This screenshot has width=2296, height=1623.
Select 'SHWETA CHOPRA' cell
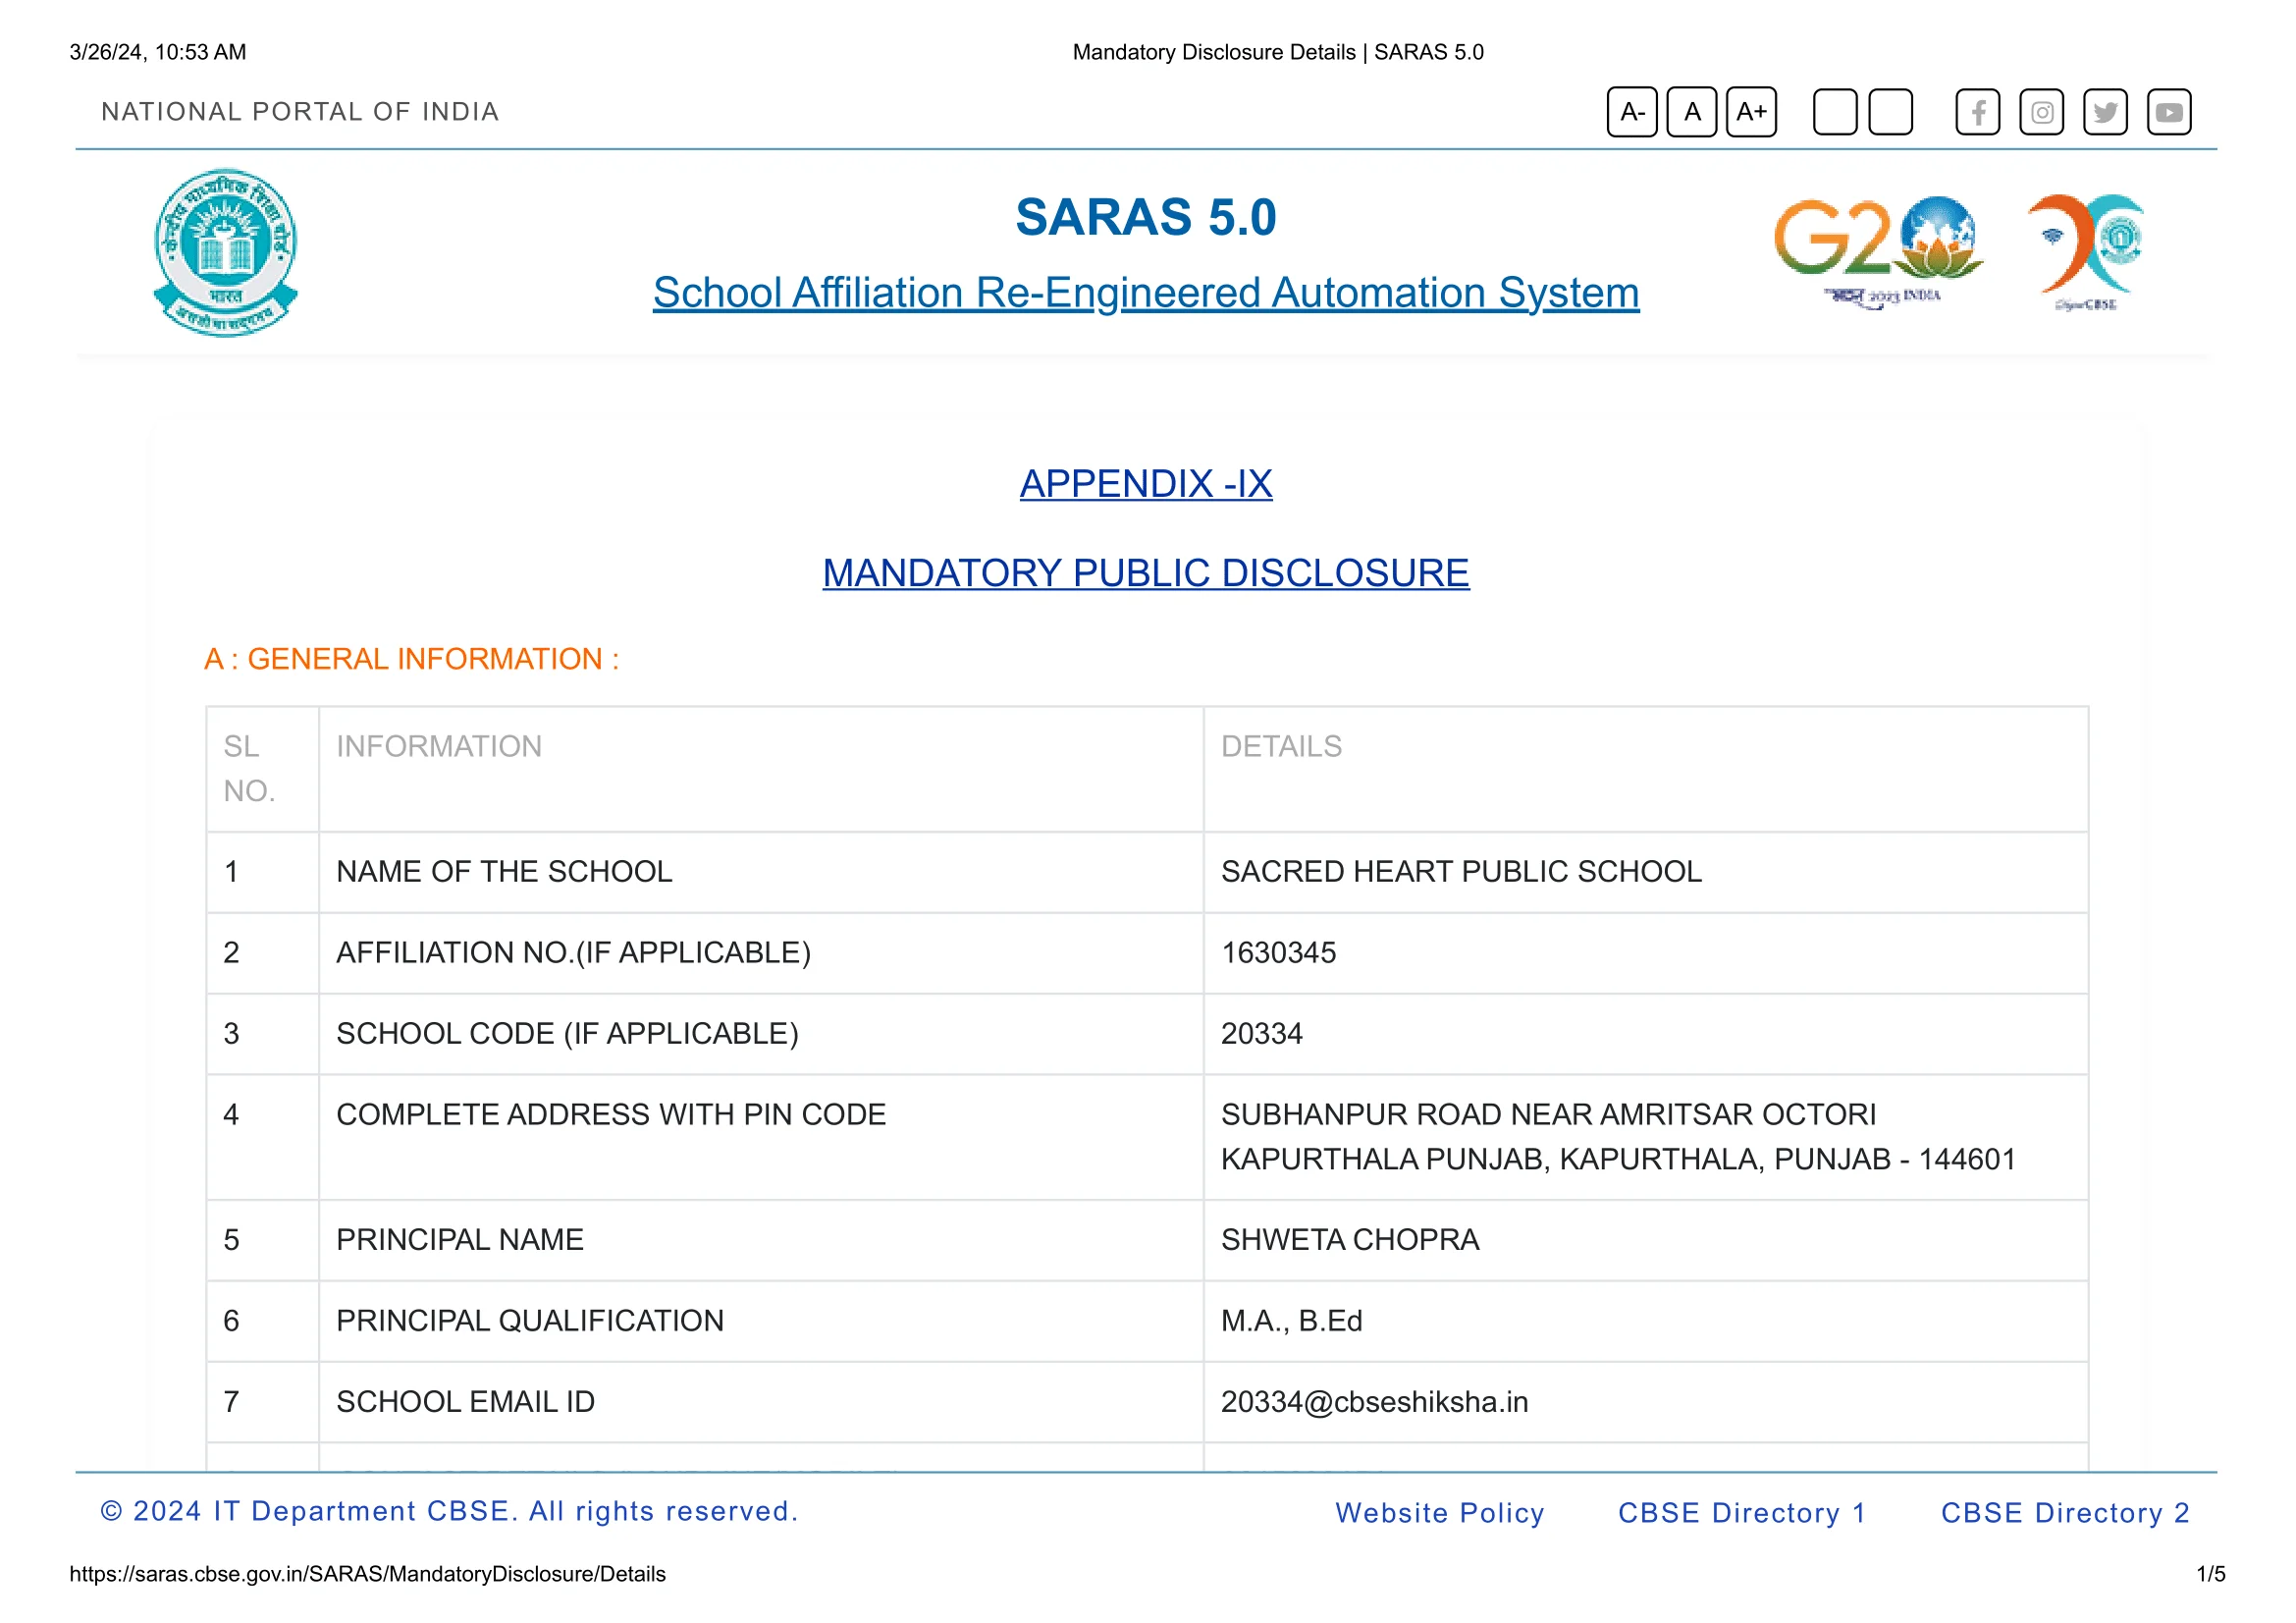(x=1646, y=1241)
